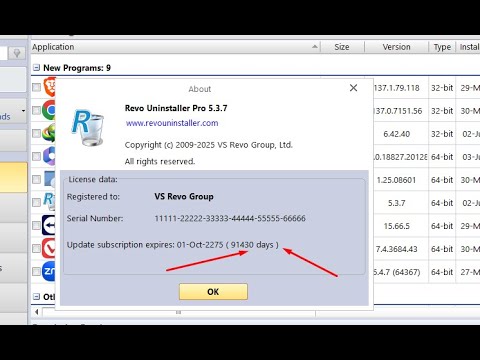480x360 pixels.
Task: Sort by the Size column header
Action: pos(342,47)
